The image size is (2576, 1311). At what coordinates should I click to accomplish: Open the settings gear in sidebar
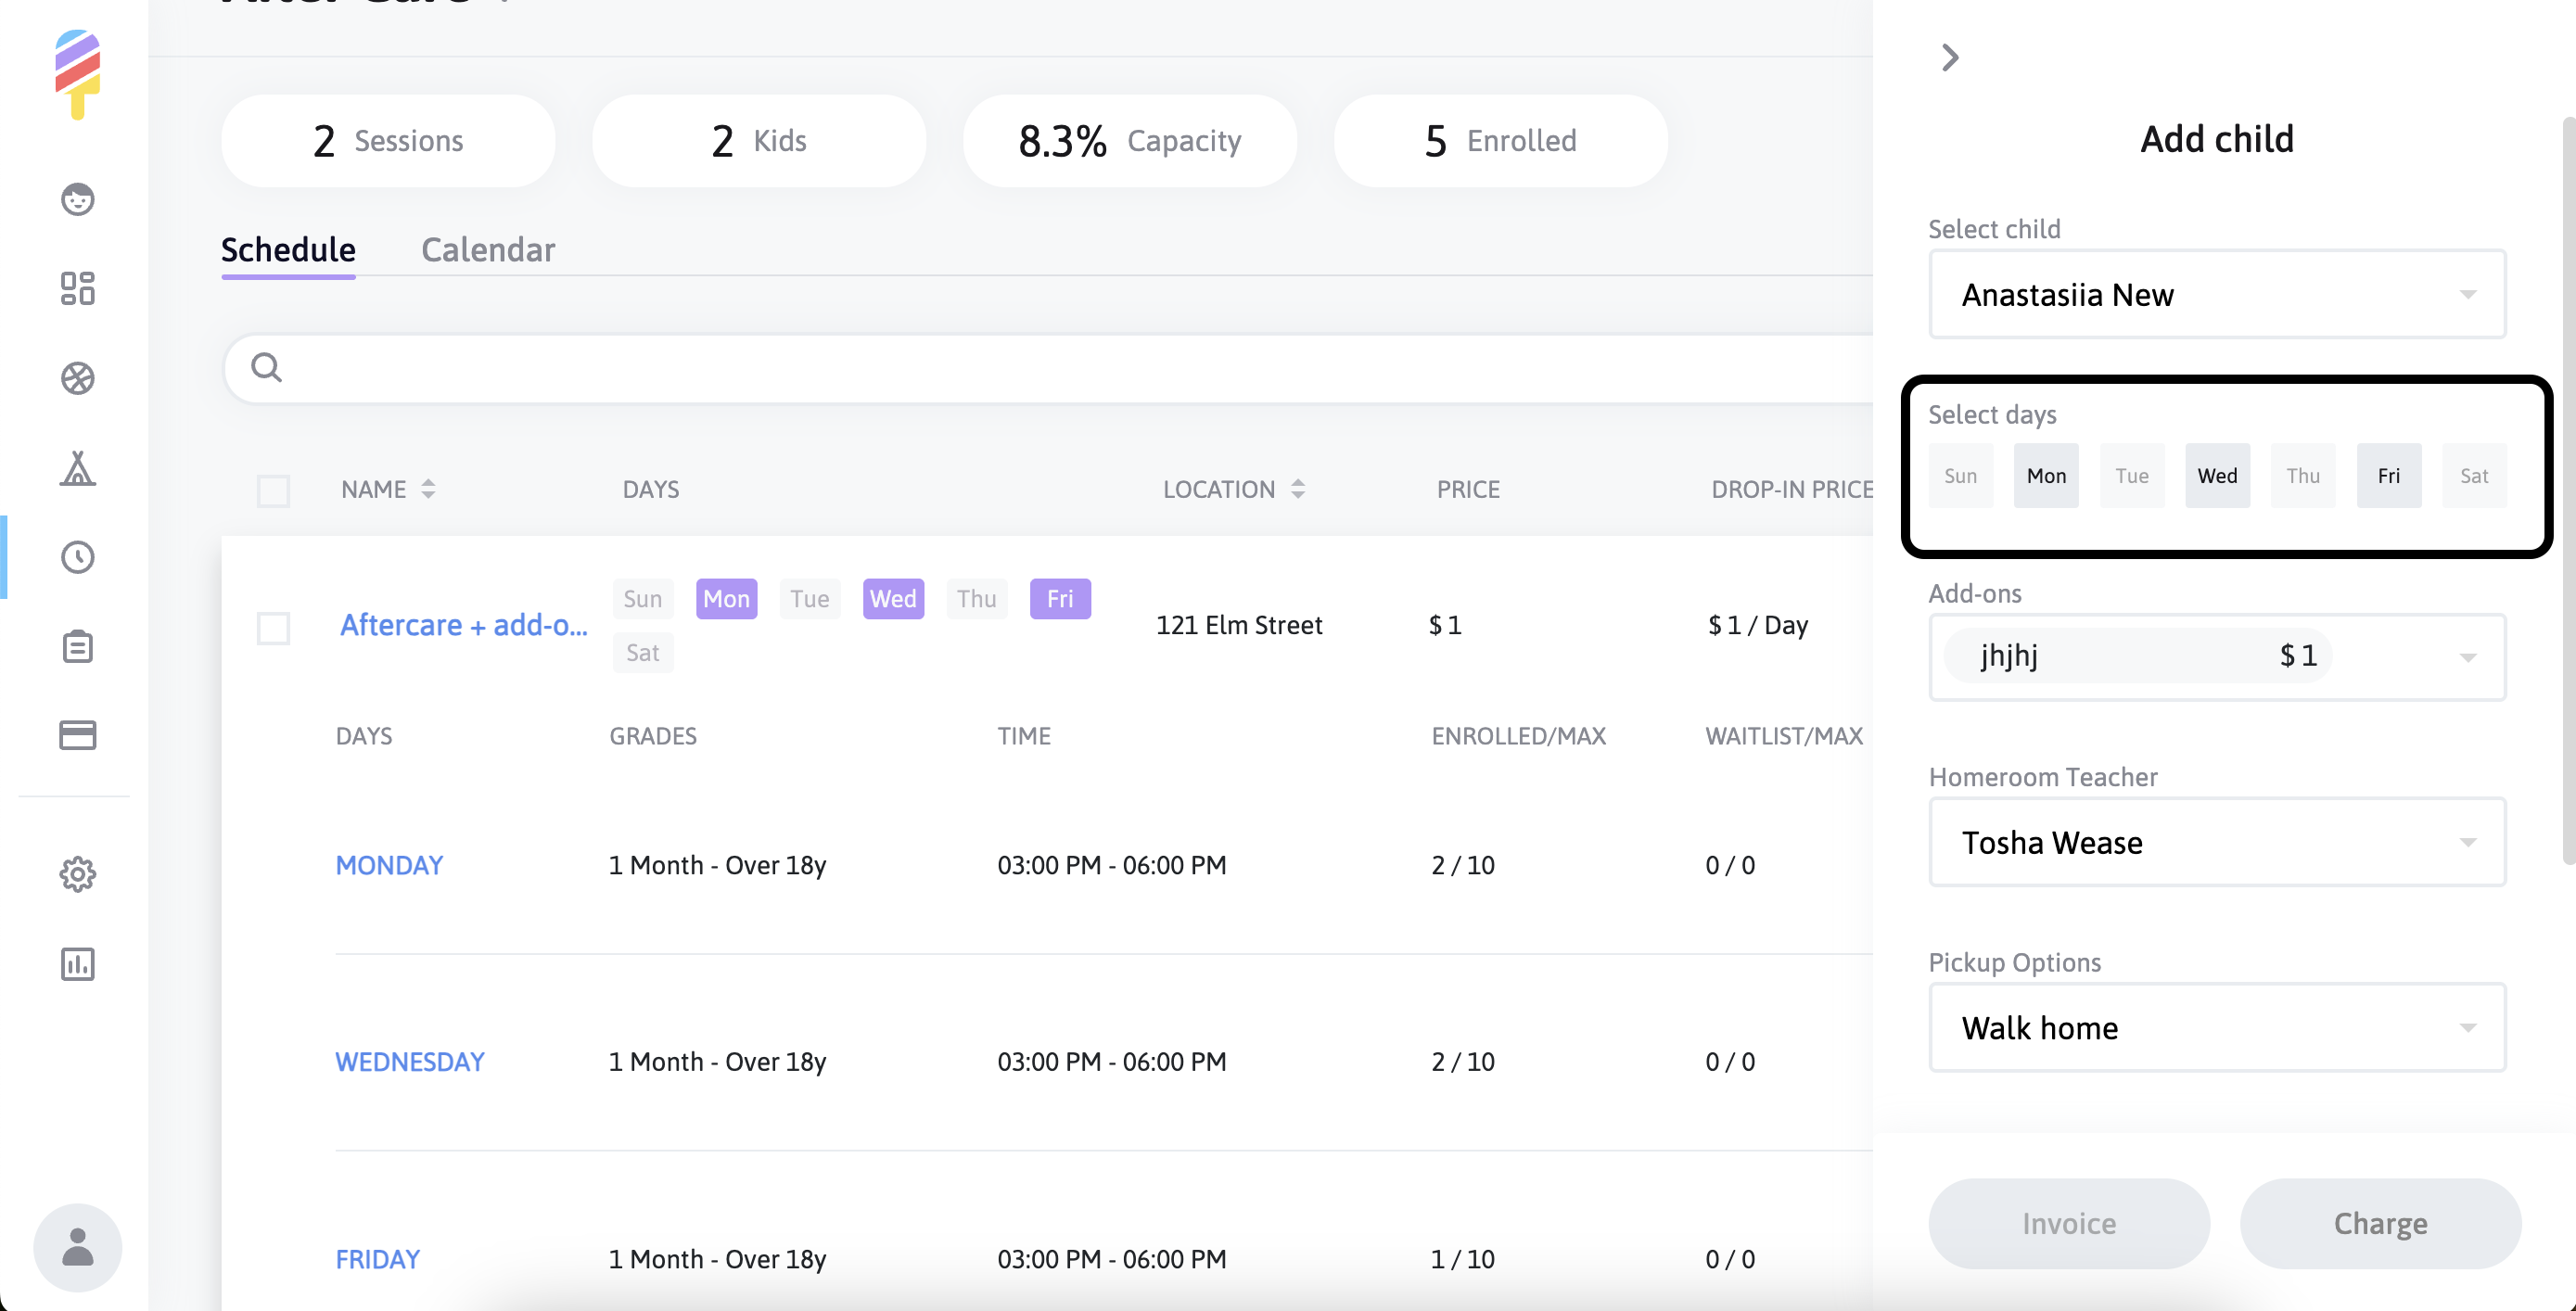click(x=77, y=874)
